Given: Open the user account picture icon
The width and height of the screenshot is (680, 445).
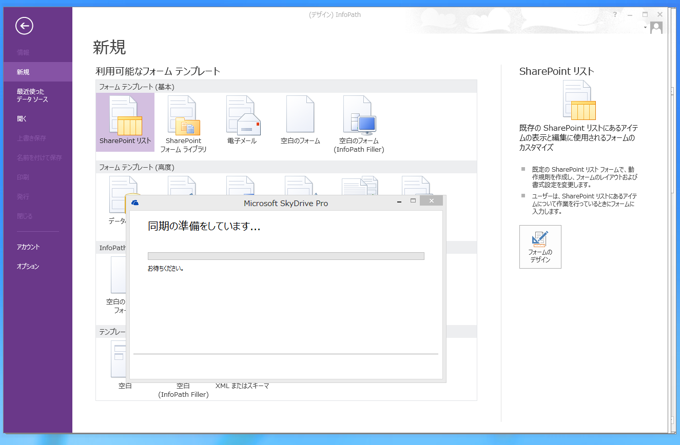Looking at the screenshot, I should click(x=656, y=28).
